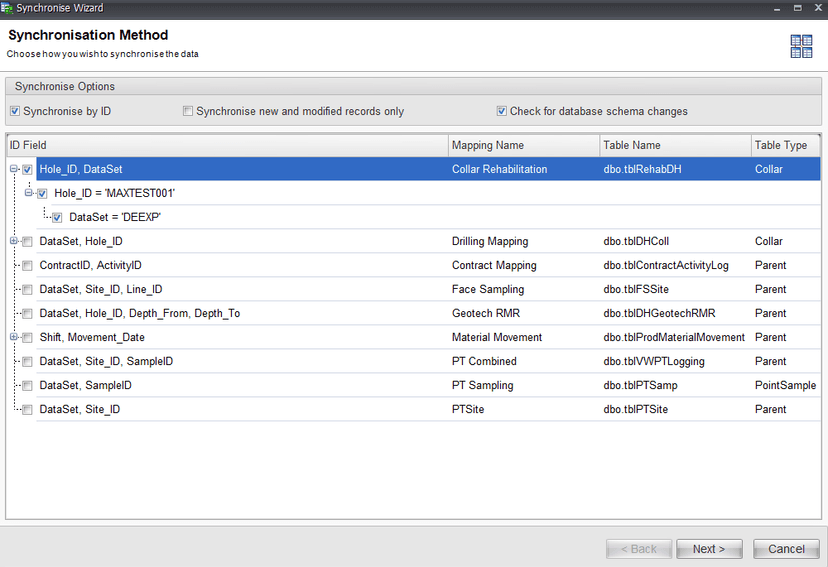This screenshot has height=567, width=828.
Task: Close the Synchronise Wizard window
Action: (x=818, y=8)
